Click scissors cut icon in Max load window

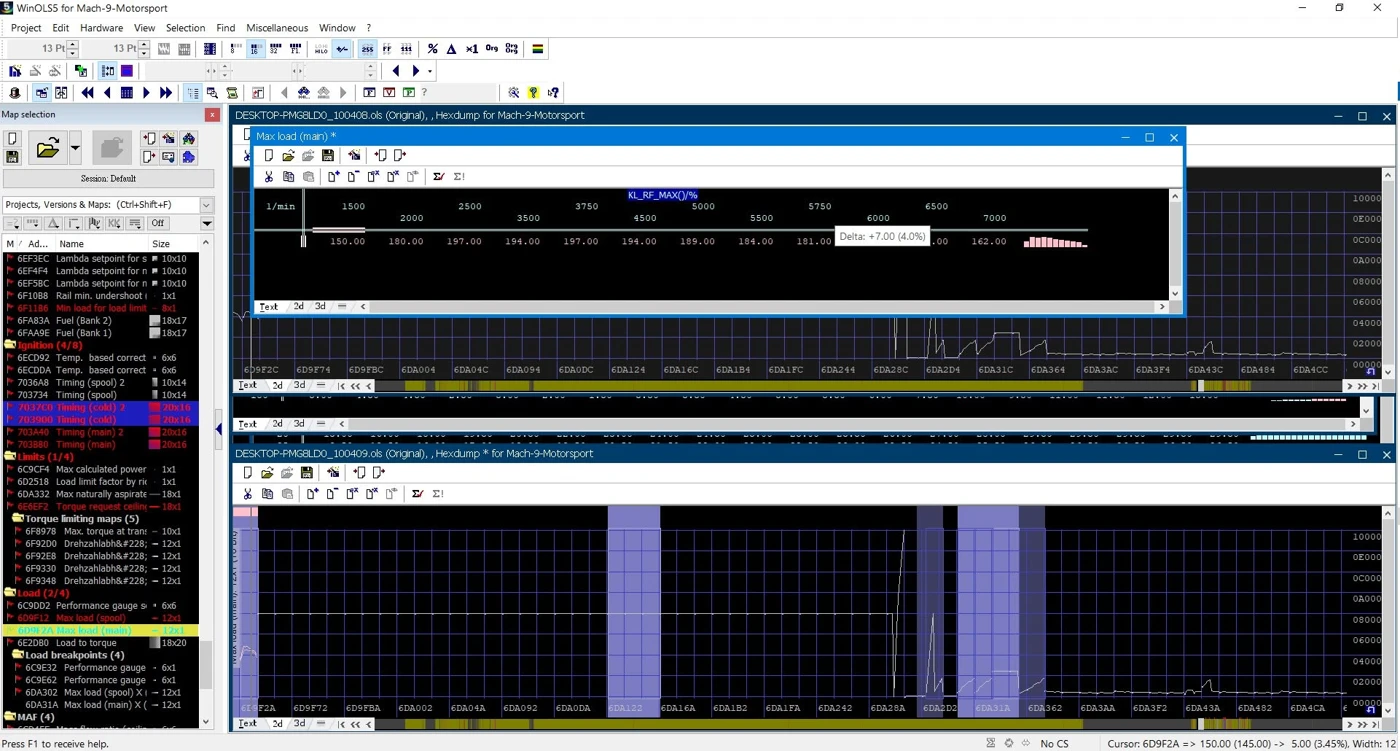tap(268, 177)
